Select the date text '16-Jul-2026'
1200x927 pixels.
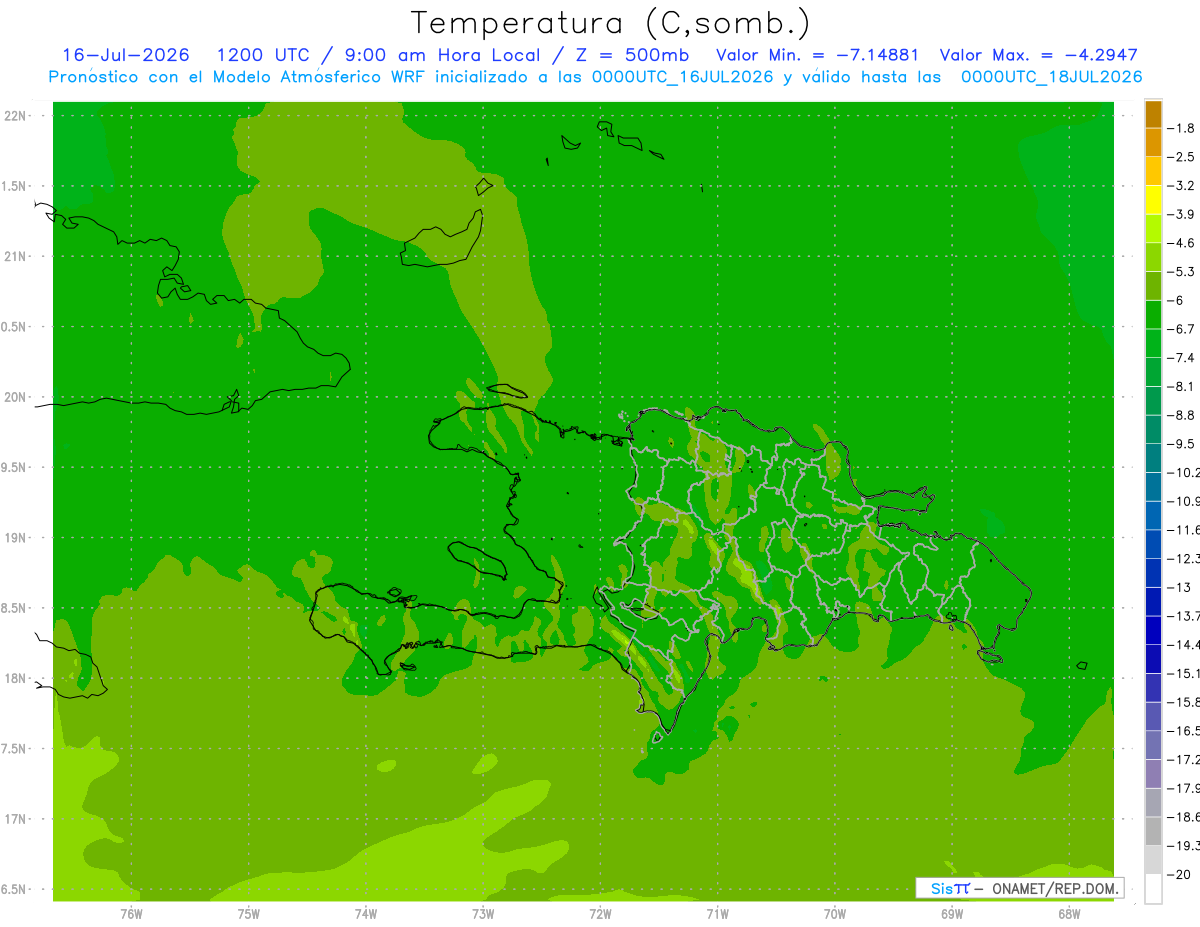coord(126,55)
